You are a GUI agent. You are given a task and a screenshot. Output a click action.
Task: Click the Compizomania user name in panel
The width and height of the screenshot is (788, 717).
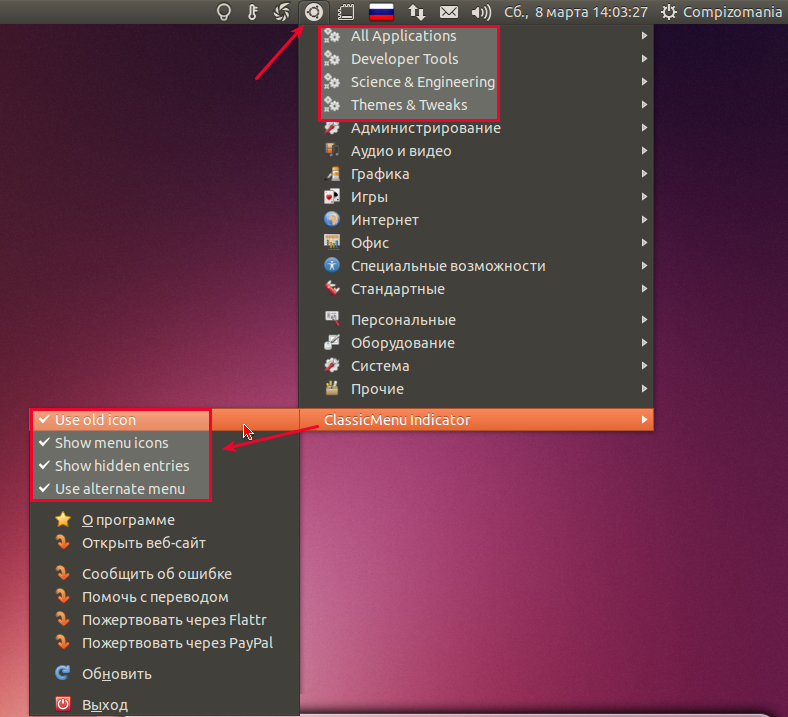[x=732, y=12]
